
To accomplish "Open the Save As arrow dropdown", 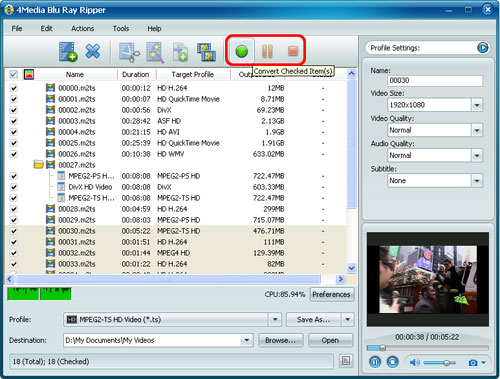I will point(348,319).
